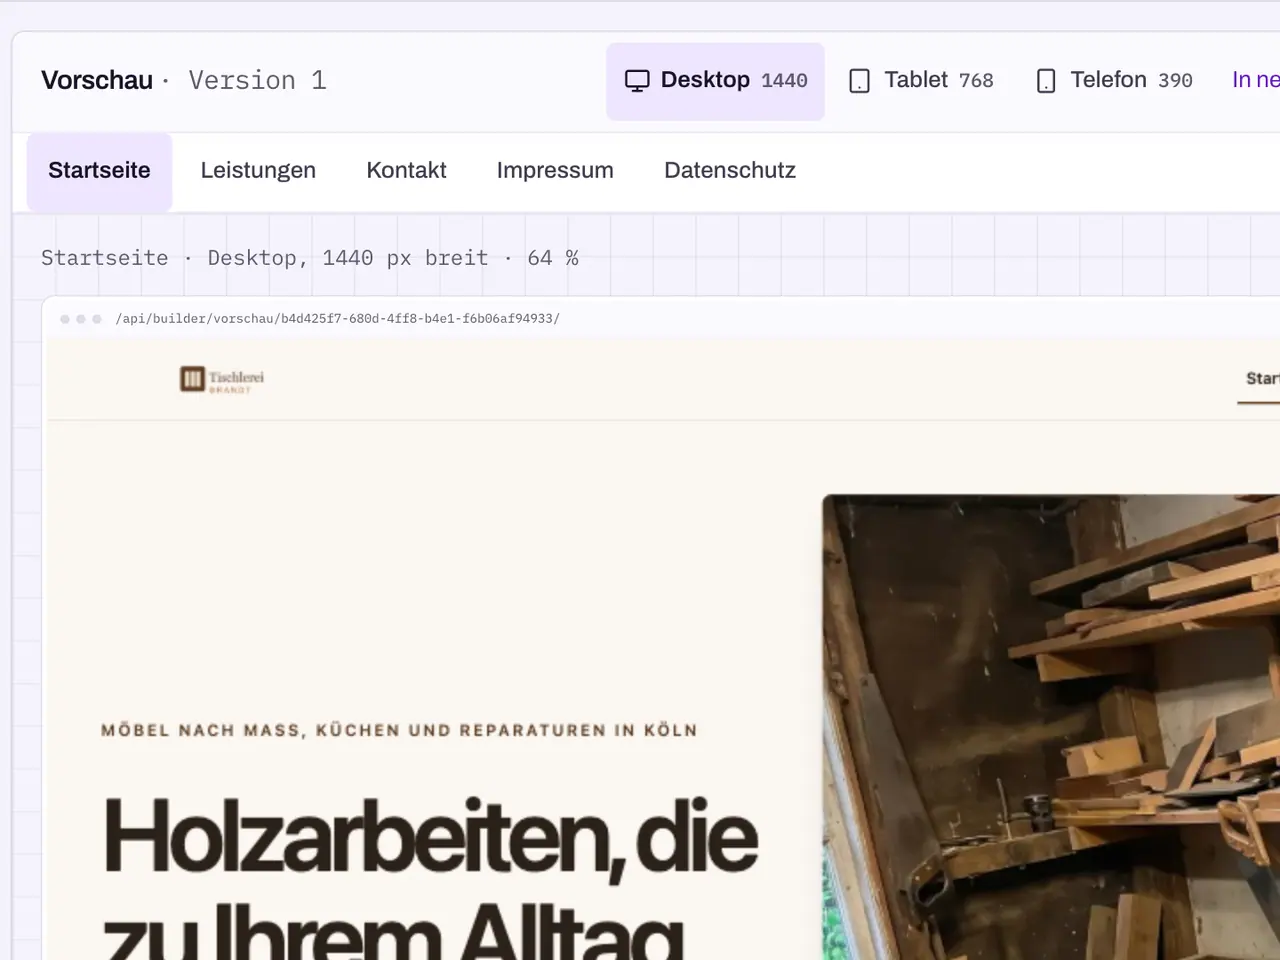Switch preview to Desktop 1440 viewport

pos(715,81)
